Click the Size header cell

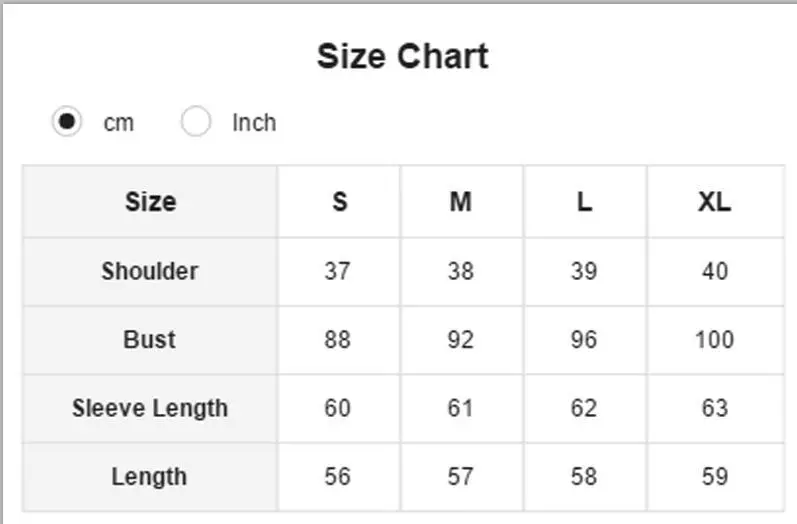pos(150,202)
